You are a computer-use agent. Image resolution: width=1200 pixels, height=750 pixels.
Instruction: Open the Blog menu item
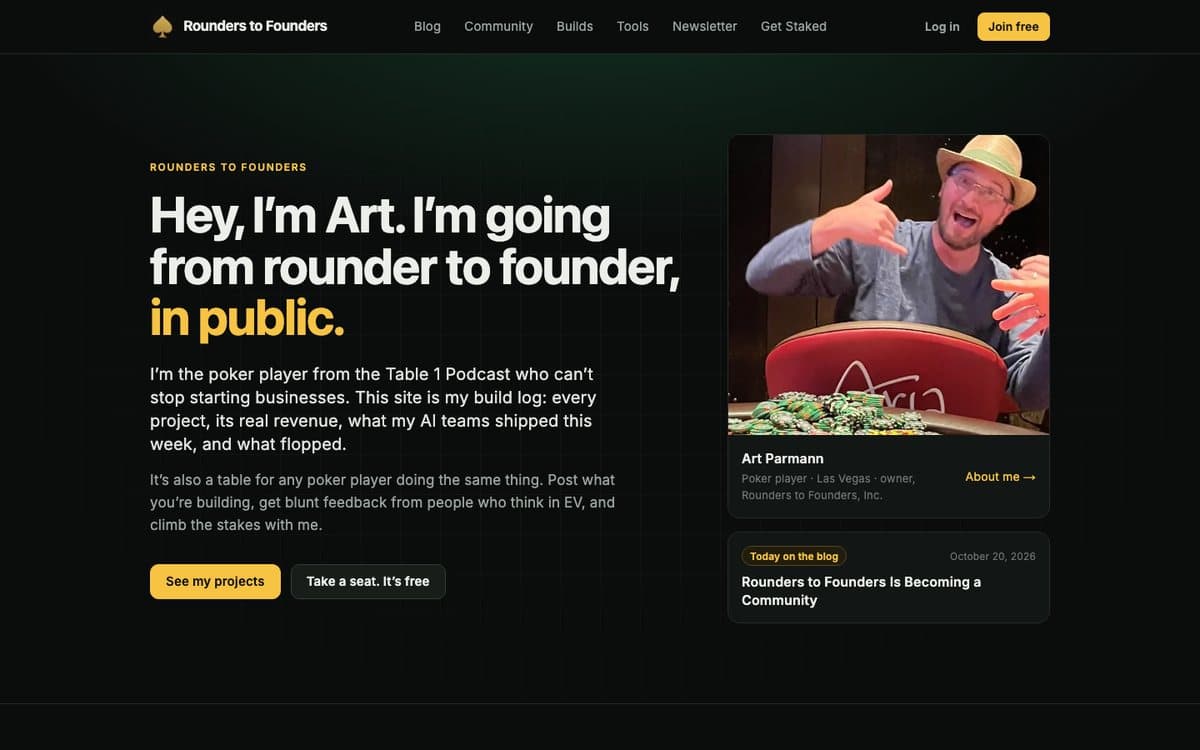[427, 26]
